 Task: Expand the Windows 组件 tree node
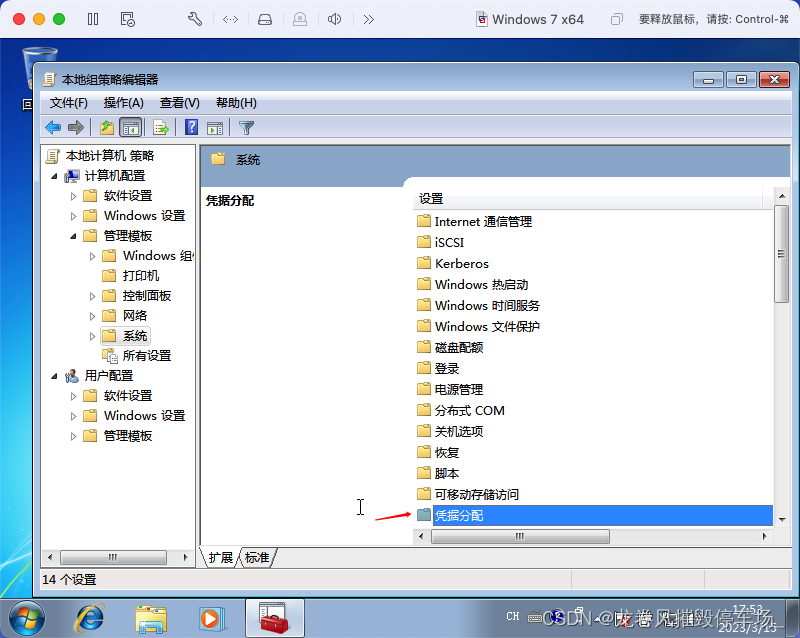(x=92, y=256)
